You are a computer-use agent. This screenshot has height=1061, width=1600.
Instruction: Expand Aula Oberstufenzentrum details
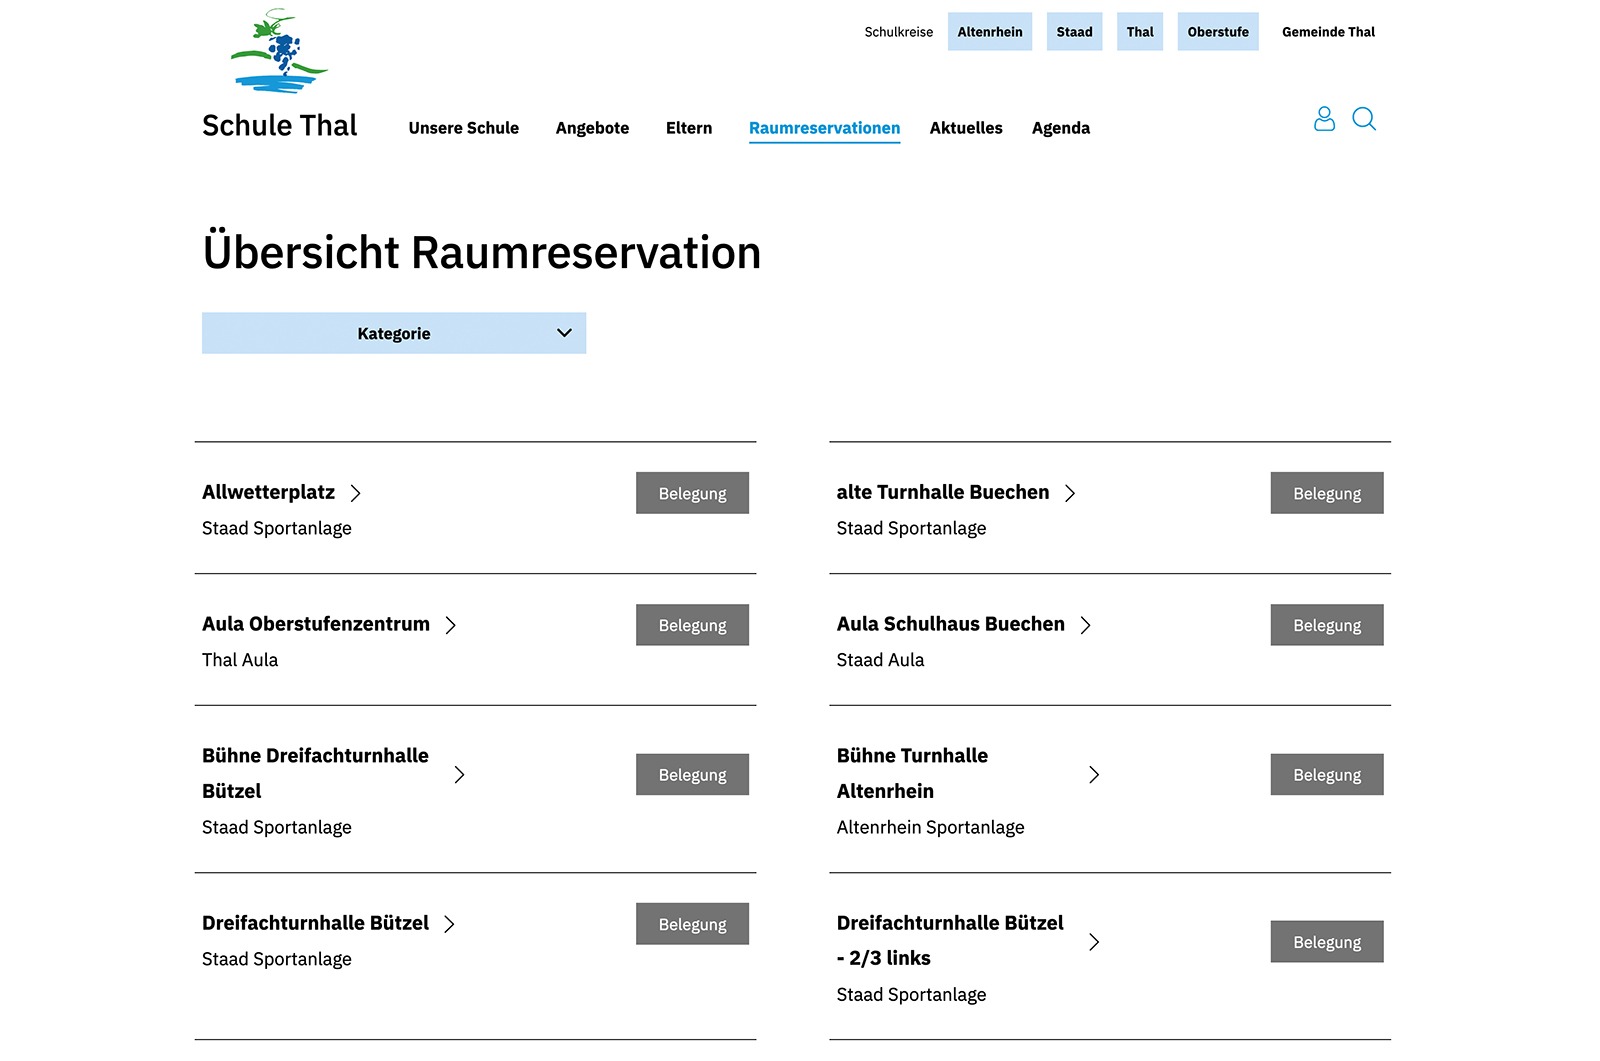(452, 625)
